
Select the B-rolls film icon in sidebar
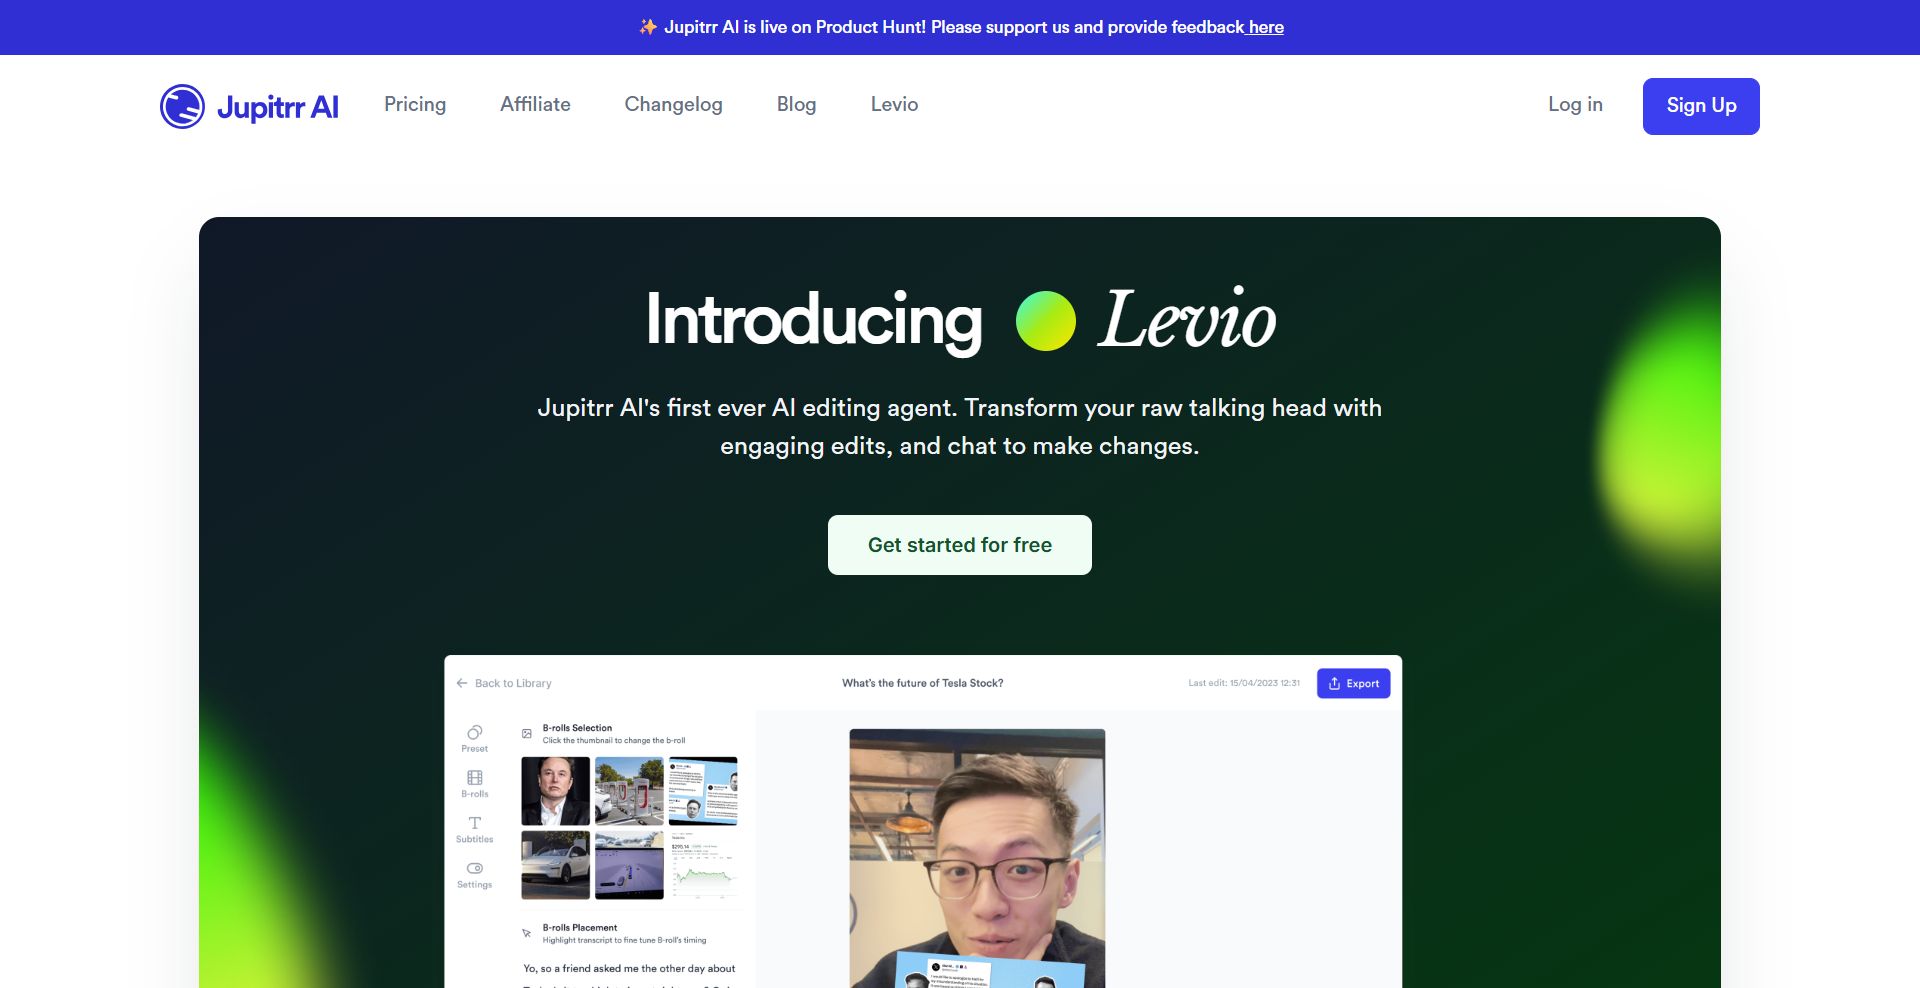coord(475,777)
